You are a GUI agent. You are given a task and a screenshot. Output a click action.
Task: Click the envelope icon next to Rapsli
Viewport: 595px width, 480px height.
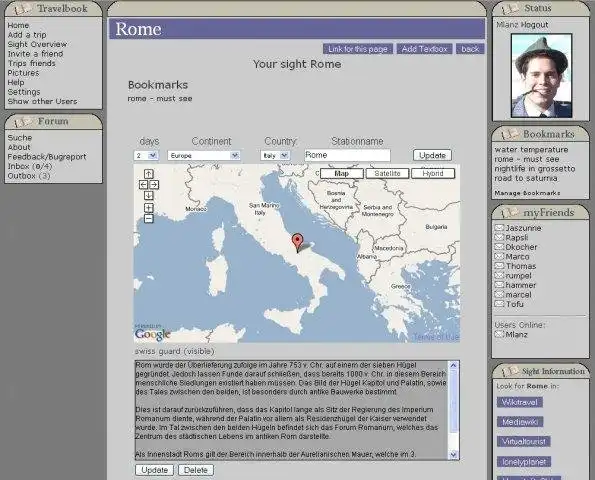point(499,237)
